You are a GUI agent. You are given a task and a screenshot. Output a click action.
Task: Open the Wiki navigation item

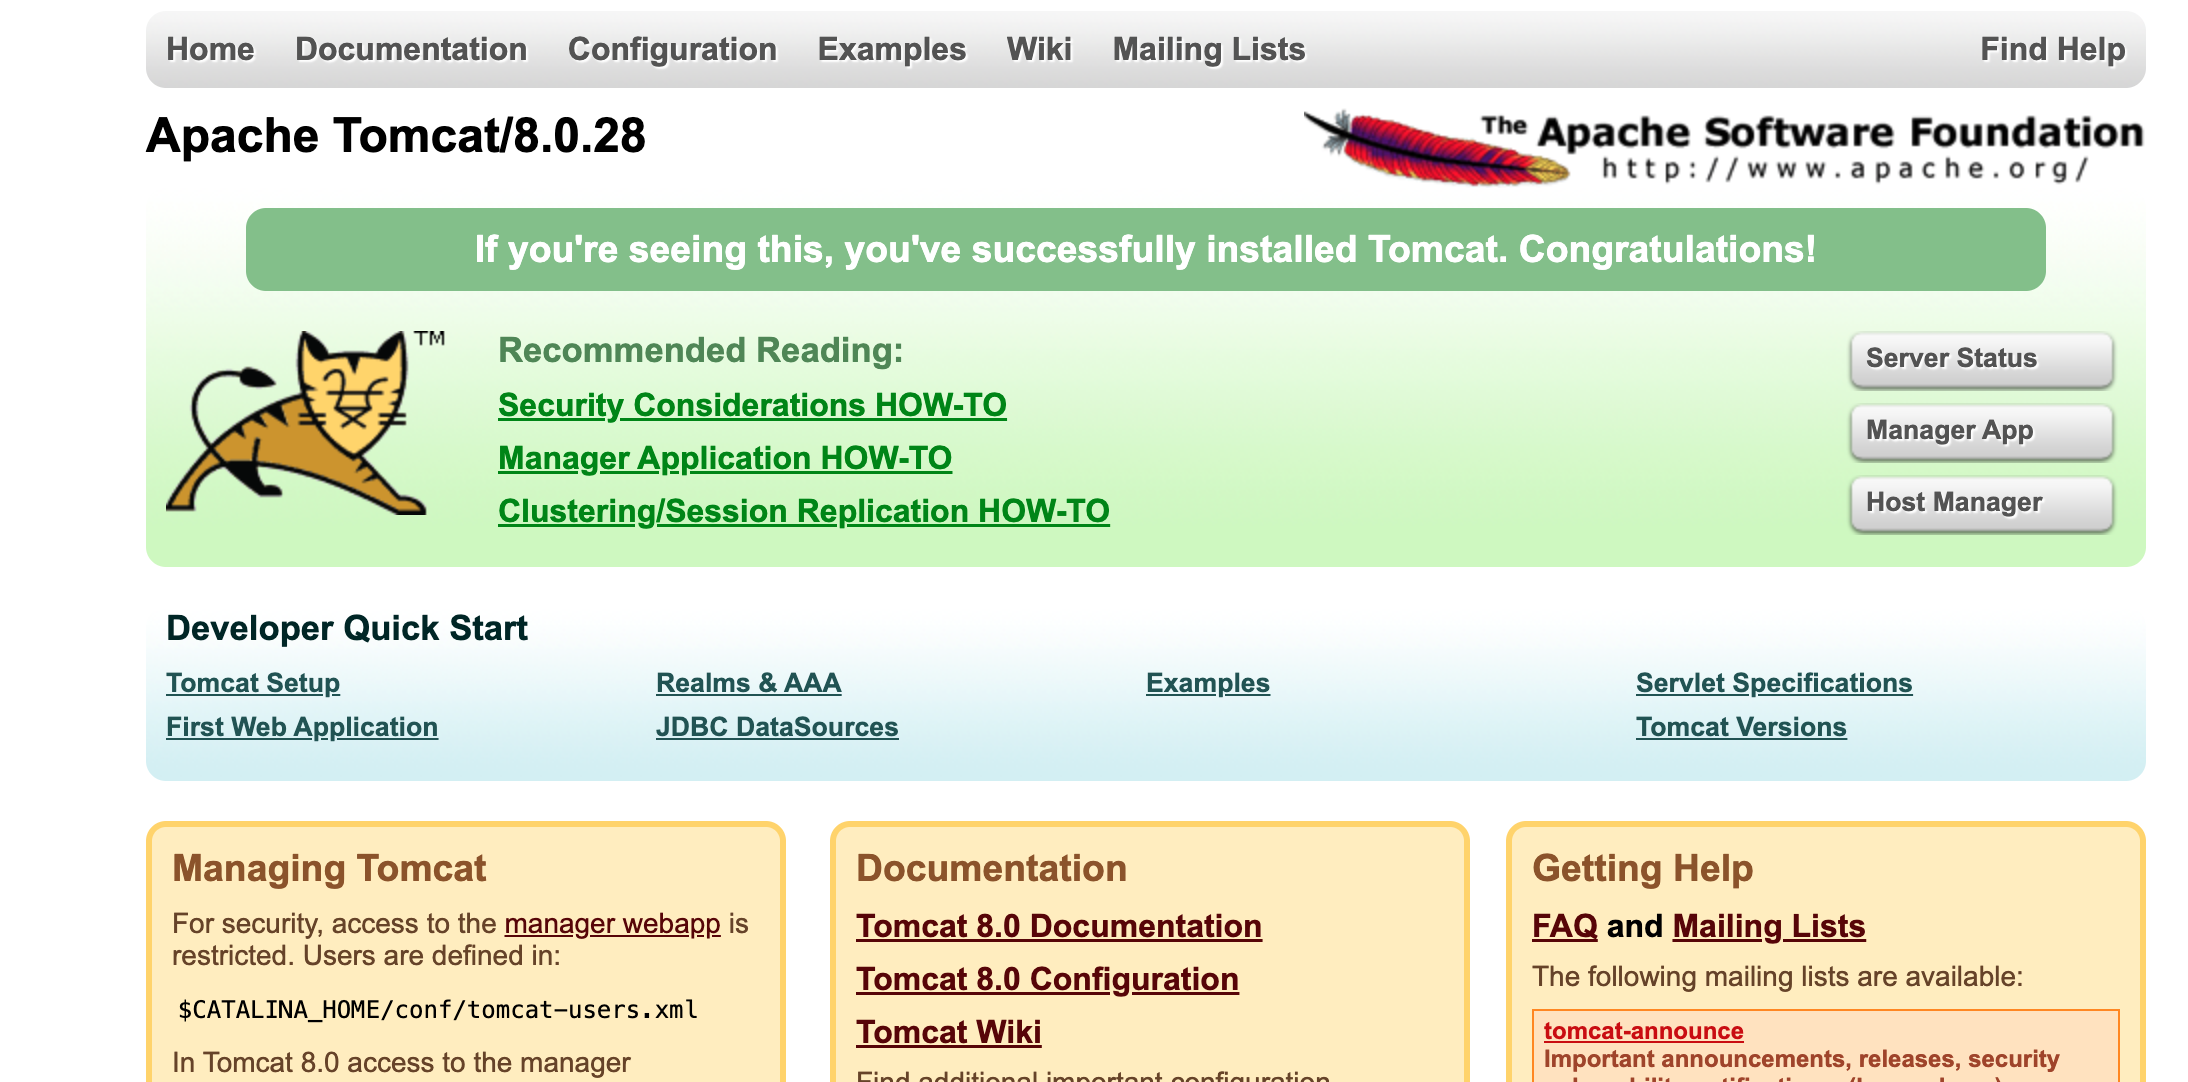point(1039,49)
